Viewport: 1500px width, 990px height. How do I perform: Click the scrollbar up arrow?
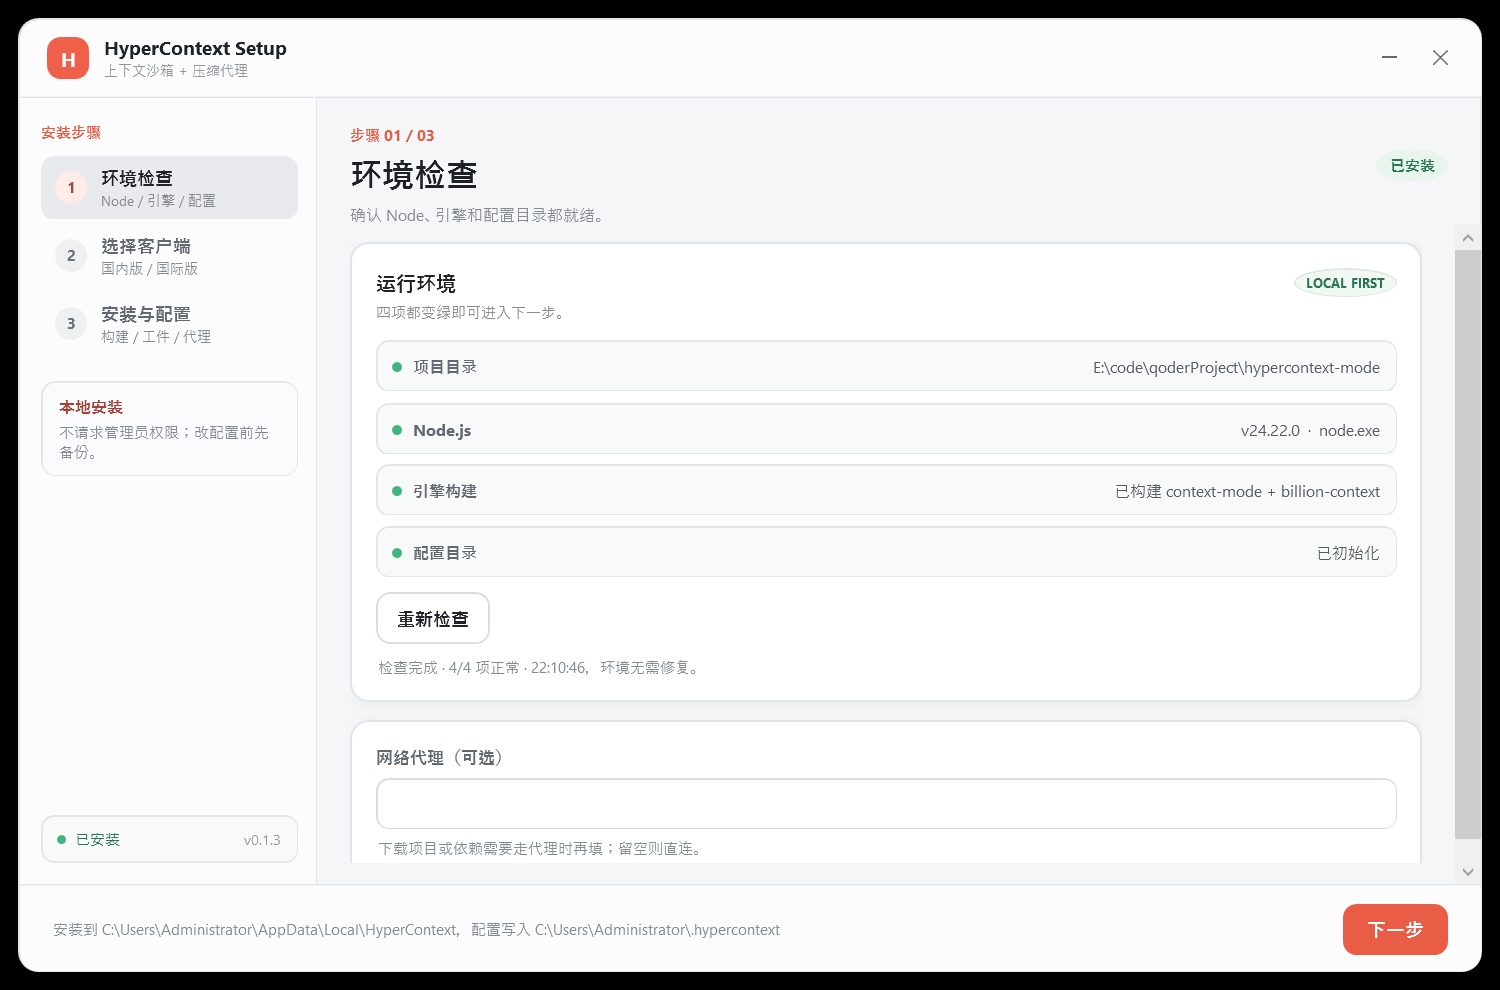pos(1468,238)
